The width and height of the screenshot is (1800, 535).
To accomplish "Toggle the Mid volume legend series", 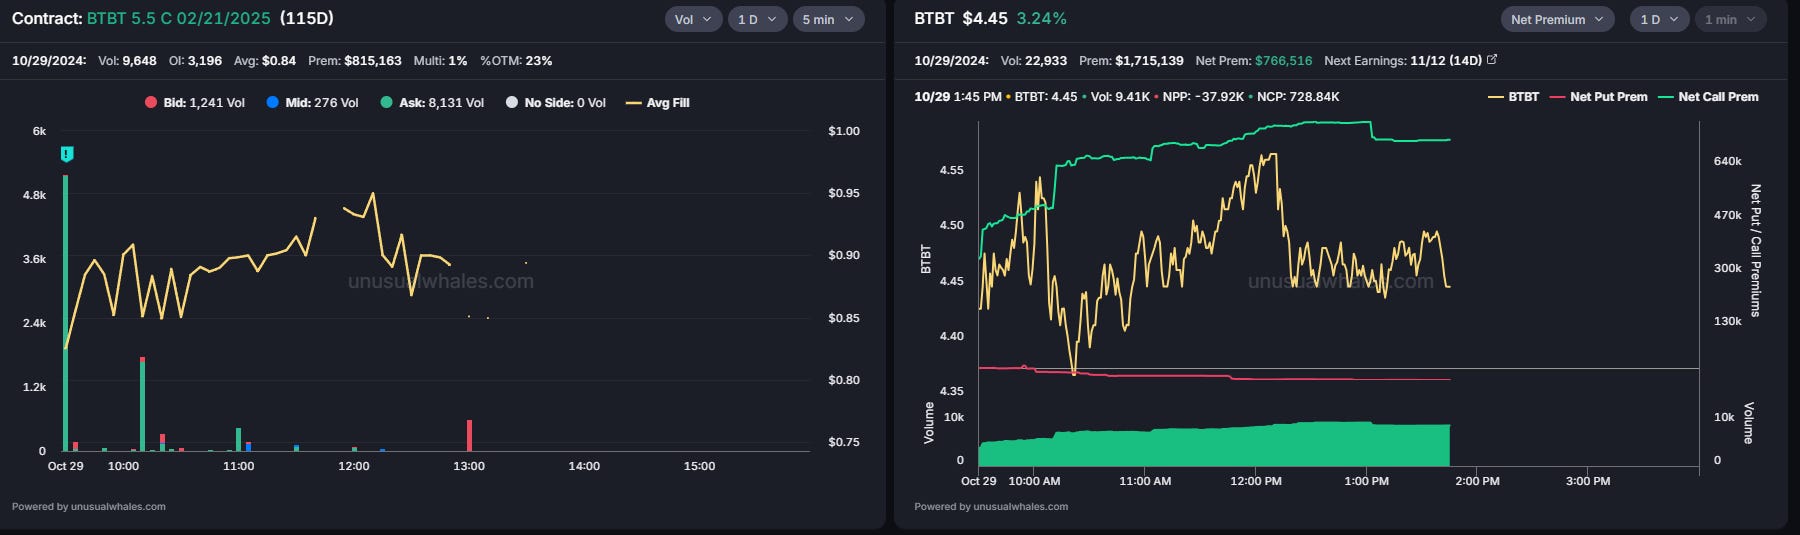I will pyautogui.click(x=312, y=102).
